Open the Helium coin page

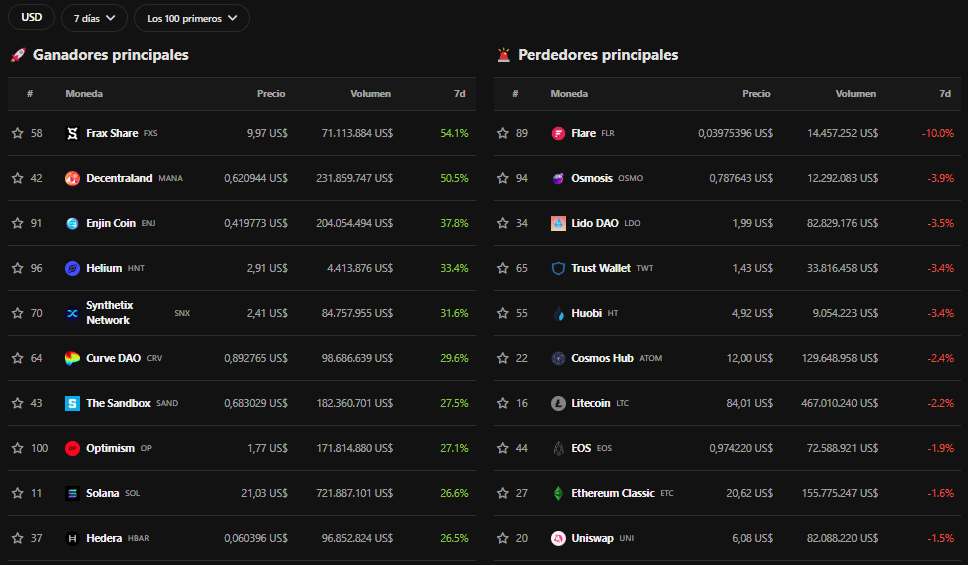pos(104,268)
